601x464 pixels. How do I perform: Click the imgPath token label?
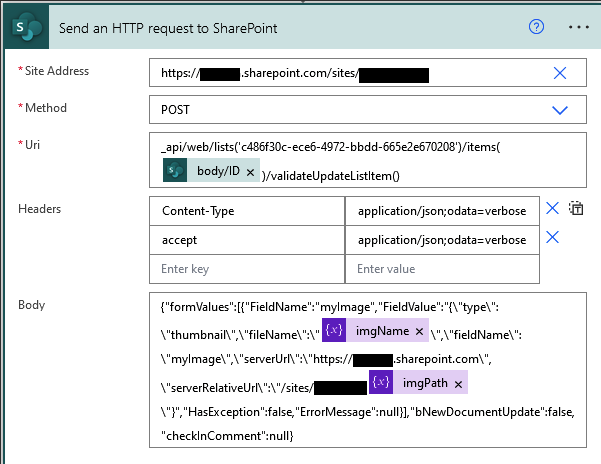425,383
